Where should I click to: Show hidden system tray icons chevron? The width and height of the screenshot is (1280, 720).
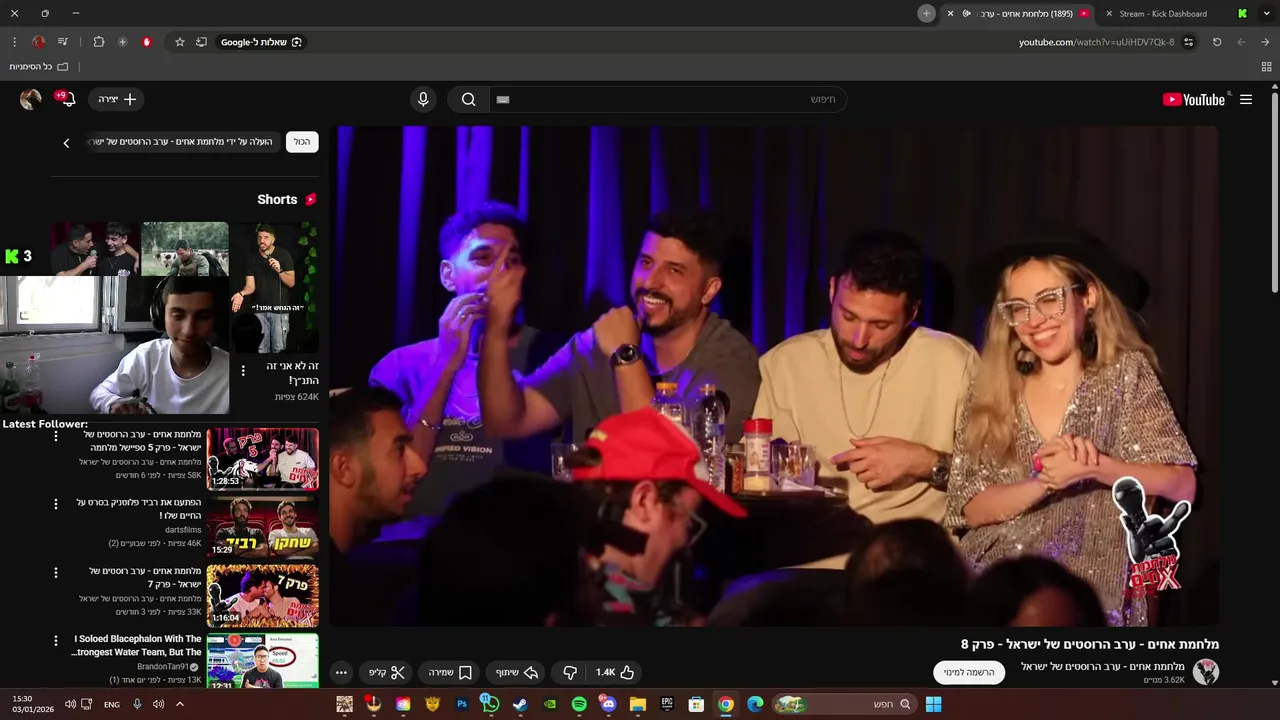[x=180, y=705]
